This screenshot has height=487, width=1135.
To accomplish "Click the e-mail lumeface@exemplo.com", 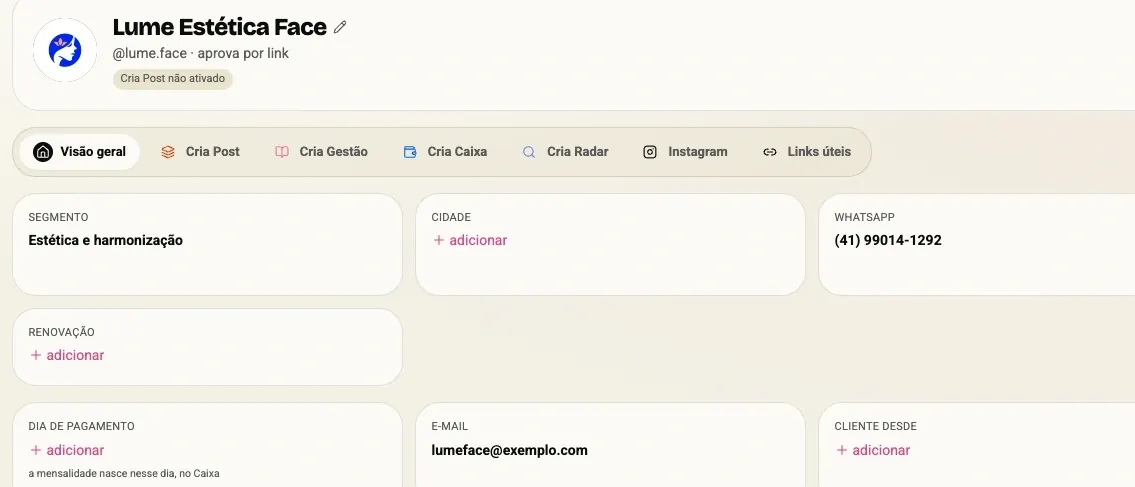I will 510,450.
